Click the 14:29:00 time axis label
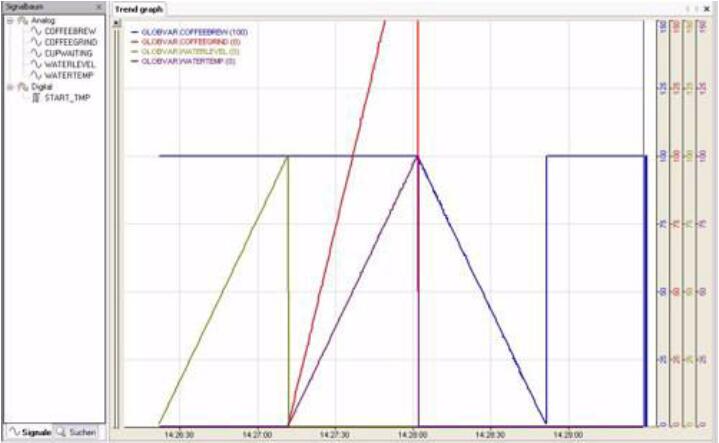The width and height of the screenshot is (719, 443). point(568,435)
